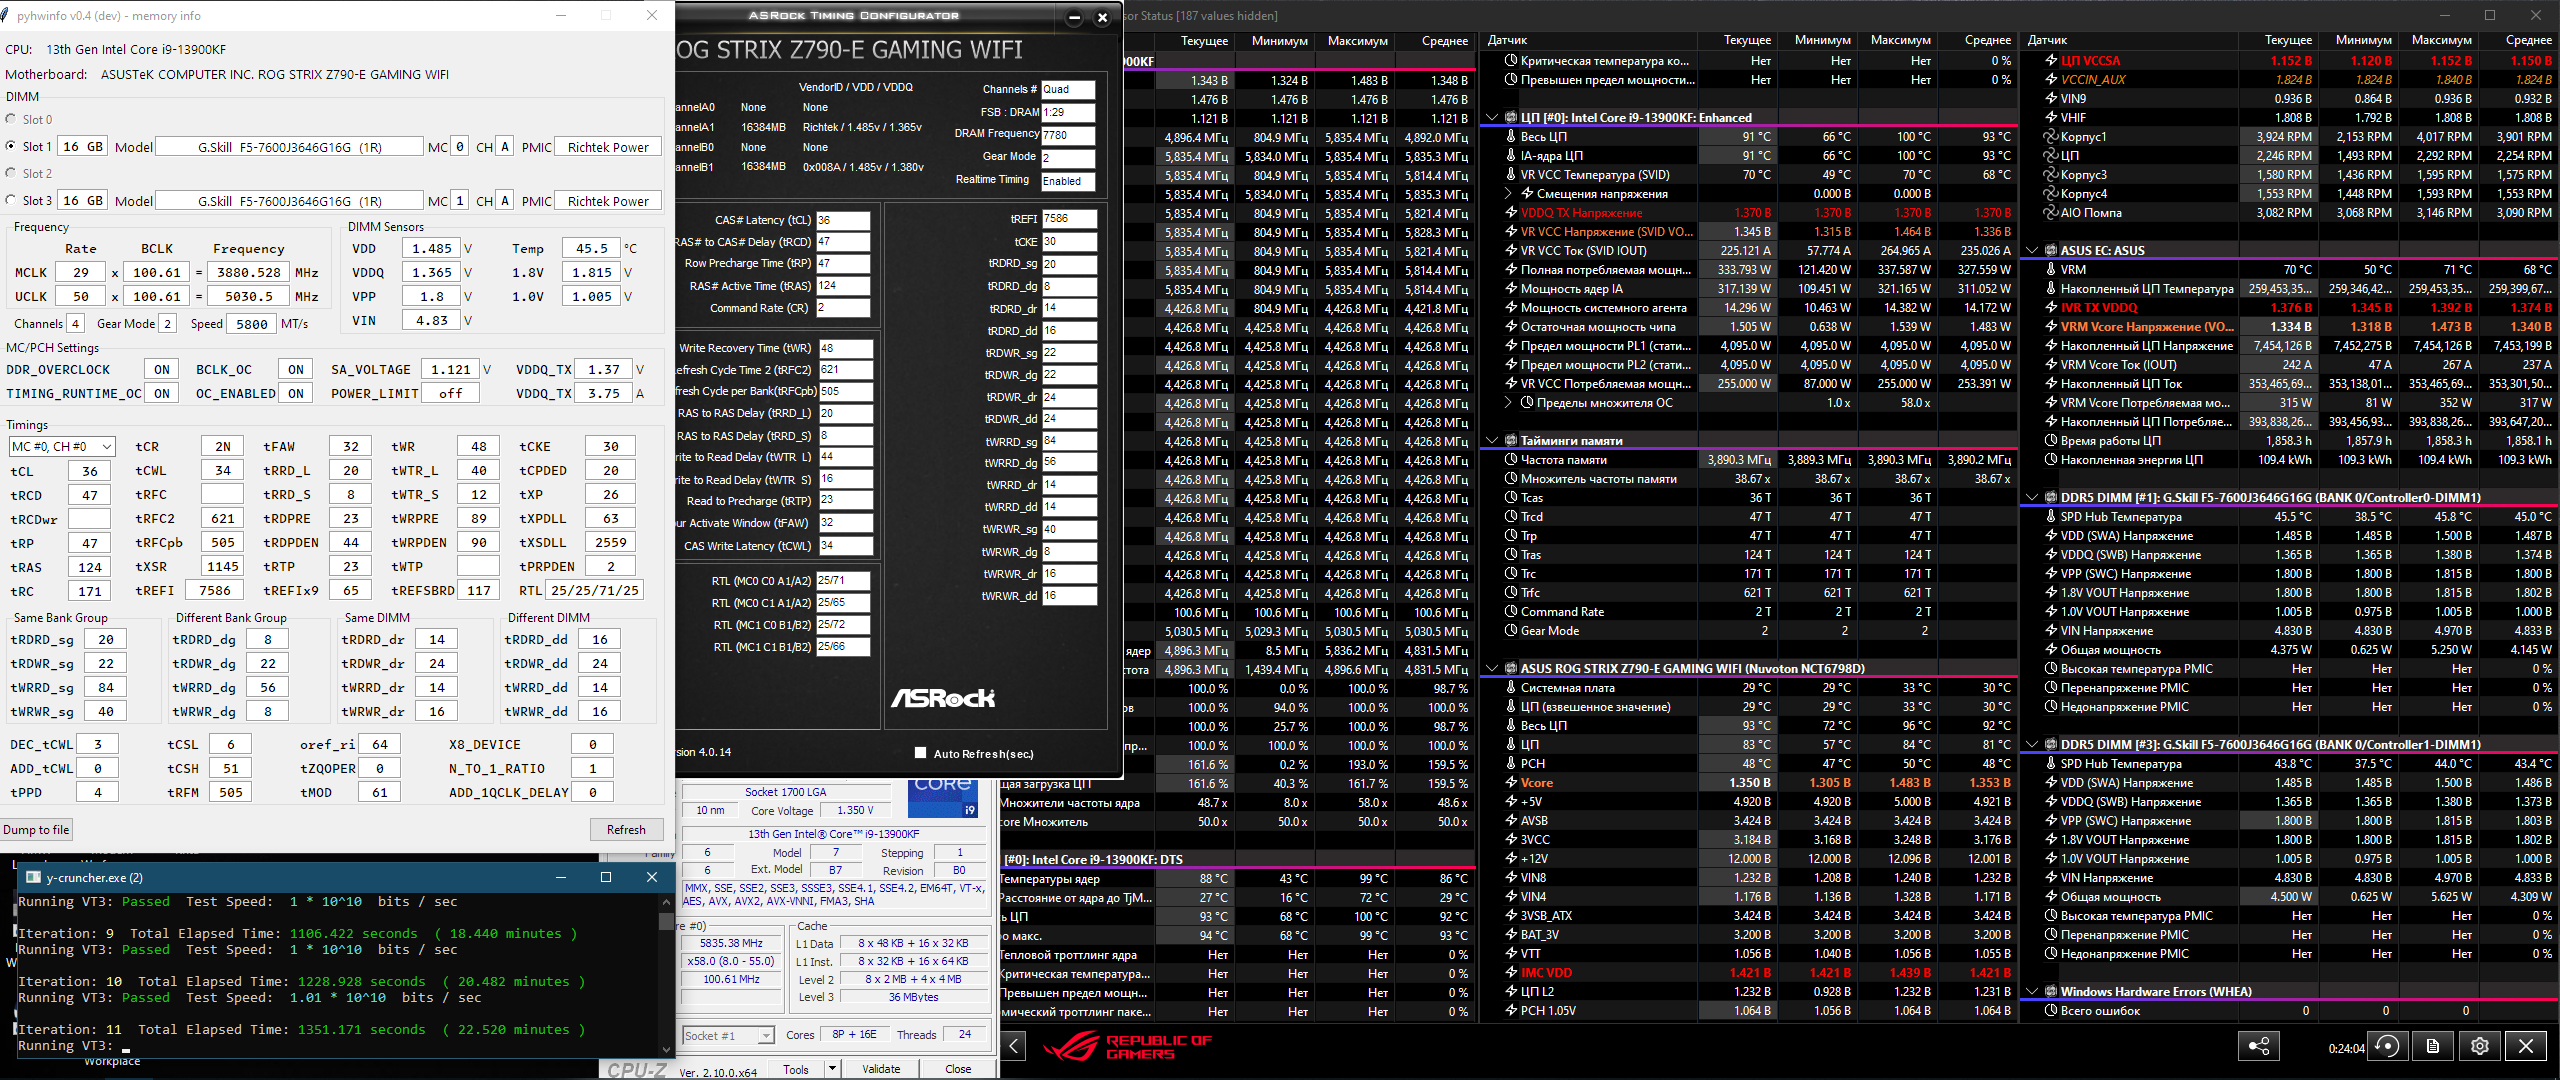Enable the Auto Refresh(sec) checkbox
2560x1080 pixels.
[920, 753]
